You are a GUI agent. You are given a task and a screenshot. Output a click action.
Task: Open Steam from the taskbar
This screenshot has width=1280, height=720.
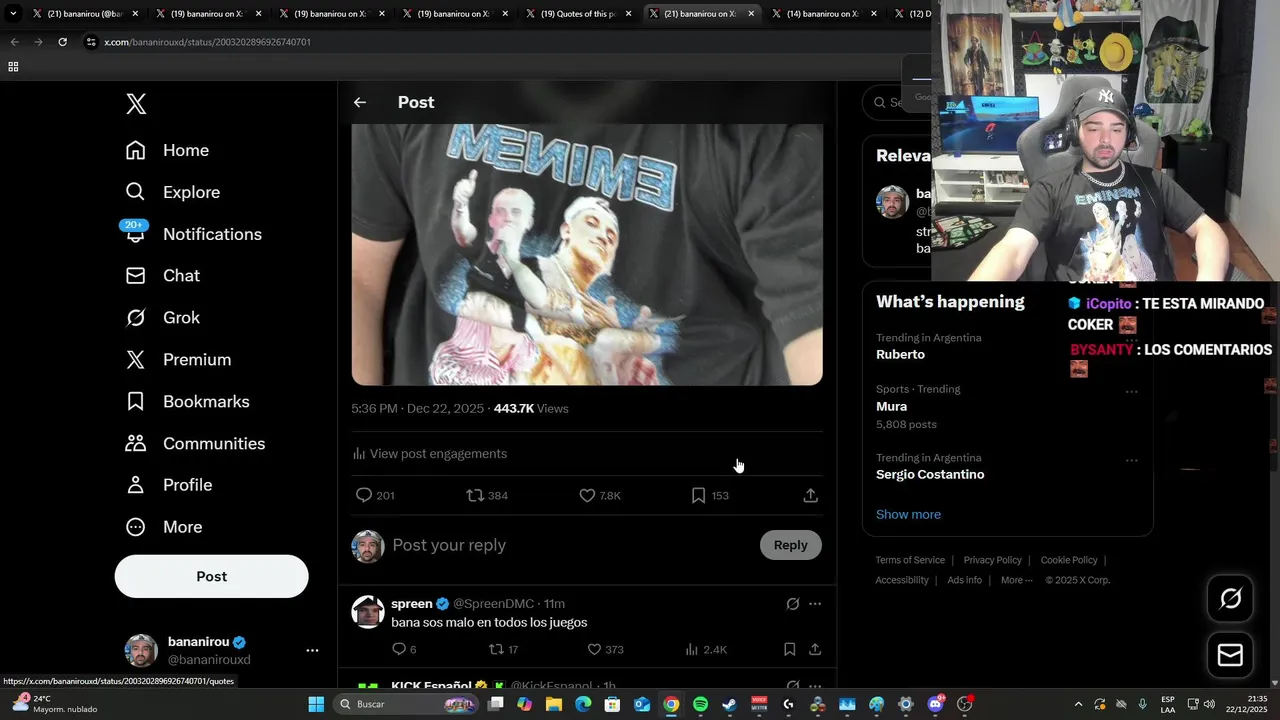click(729, 705)
